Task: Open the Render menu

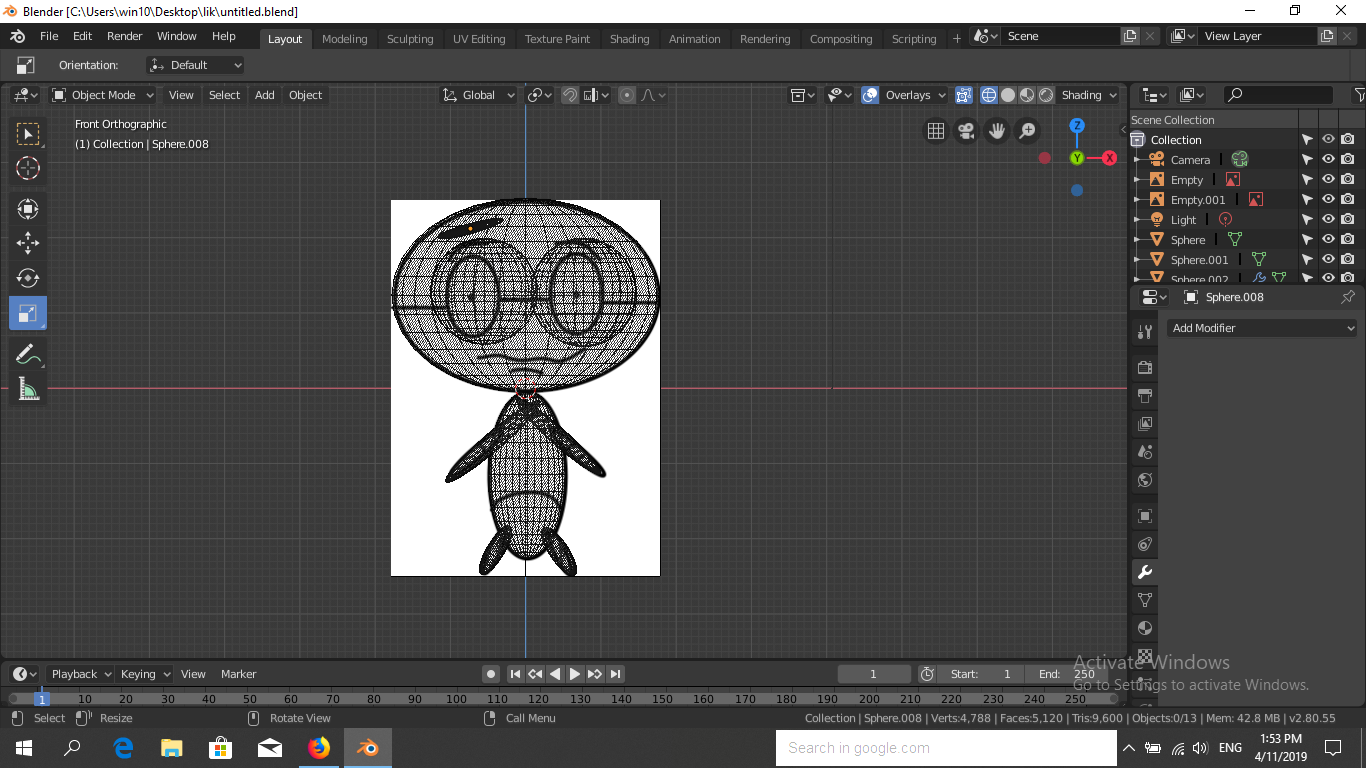Action: (x=125, y=36)
